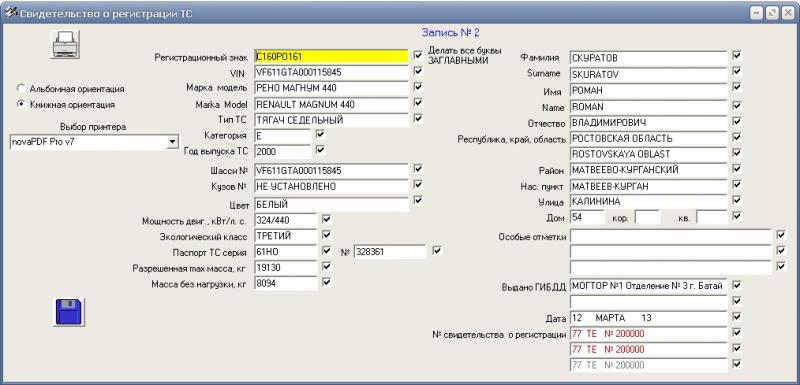Image resolution: width=800 pixels, height=385 pixels.
Task: Click the ROSTOVSKAYA OBLAST field
Action: [x=648, y=154]
